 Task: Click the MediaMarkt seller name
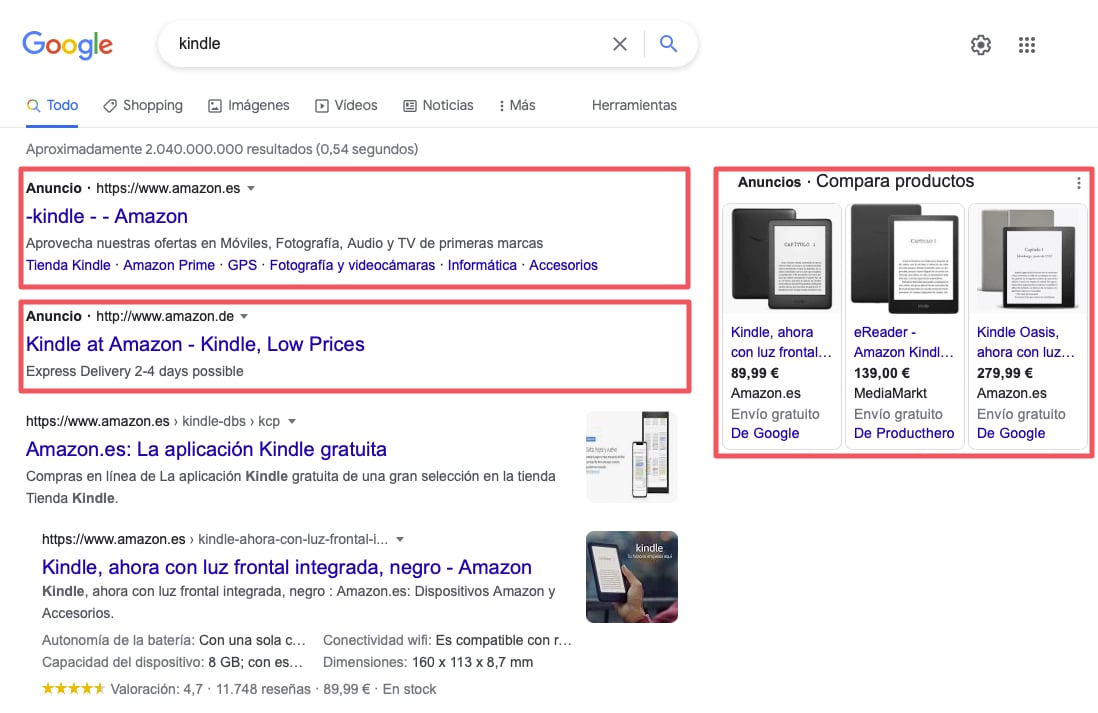click(x=890, y=394)
